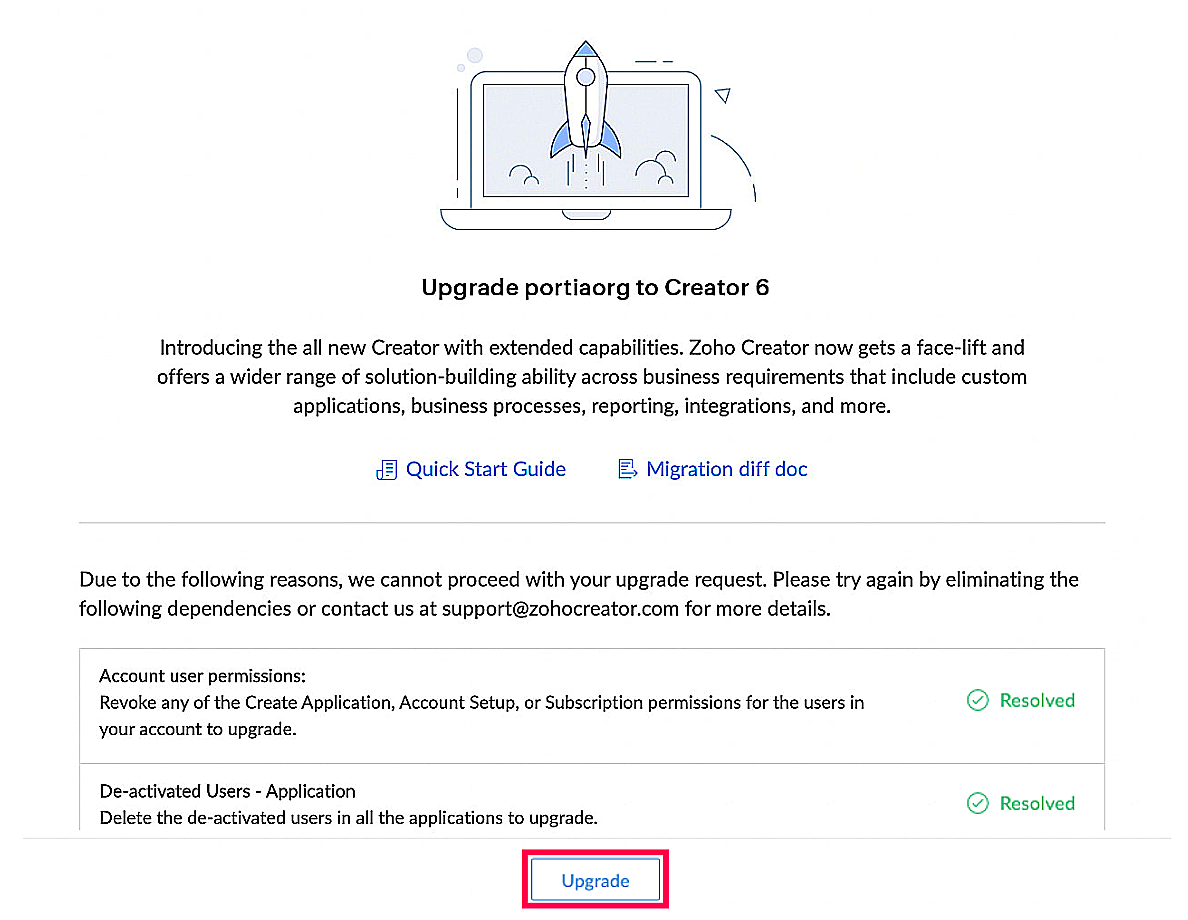The width and height of the screenshot is (1188, 920).
Task: Click the small triangle decoration beside the laptop
Action: (x=723, y=95)
